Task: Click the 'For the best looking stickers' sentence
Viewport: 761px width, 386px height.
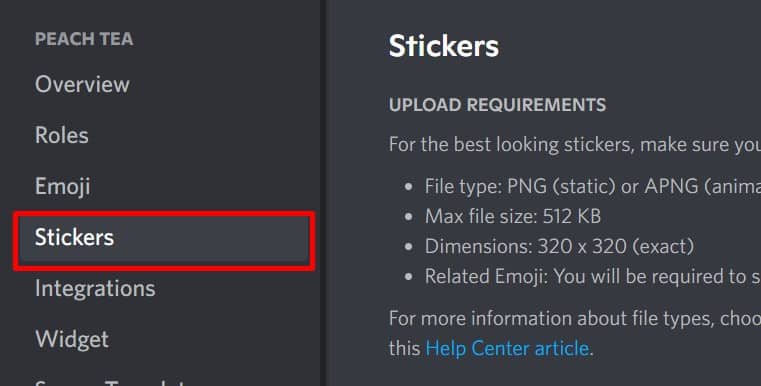Action: click(x=575, y=145)
